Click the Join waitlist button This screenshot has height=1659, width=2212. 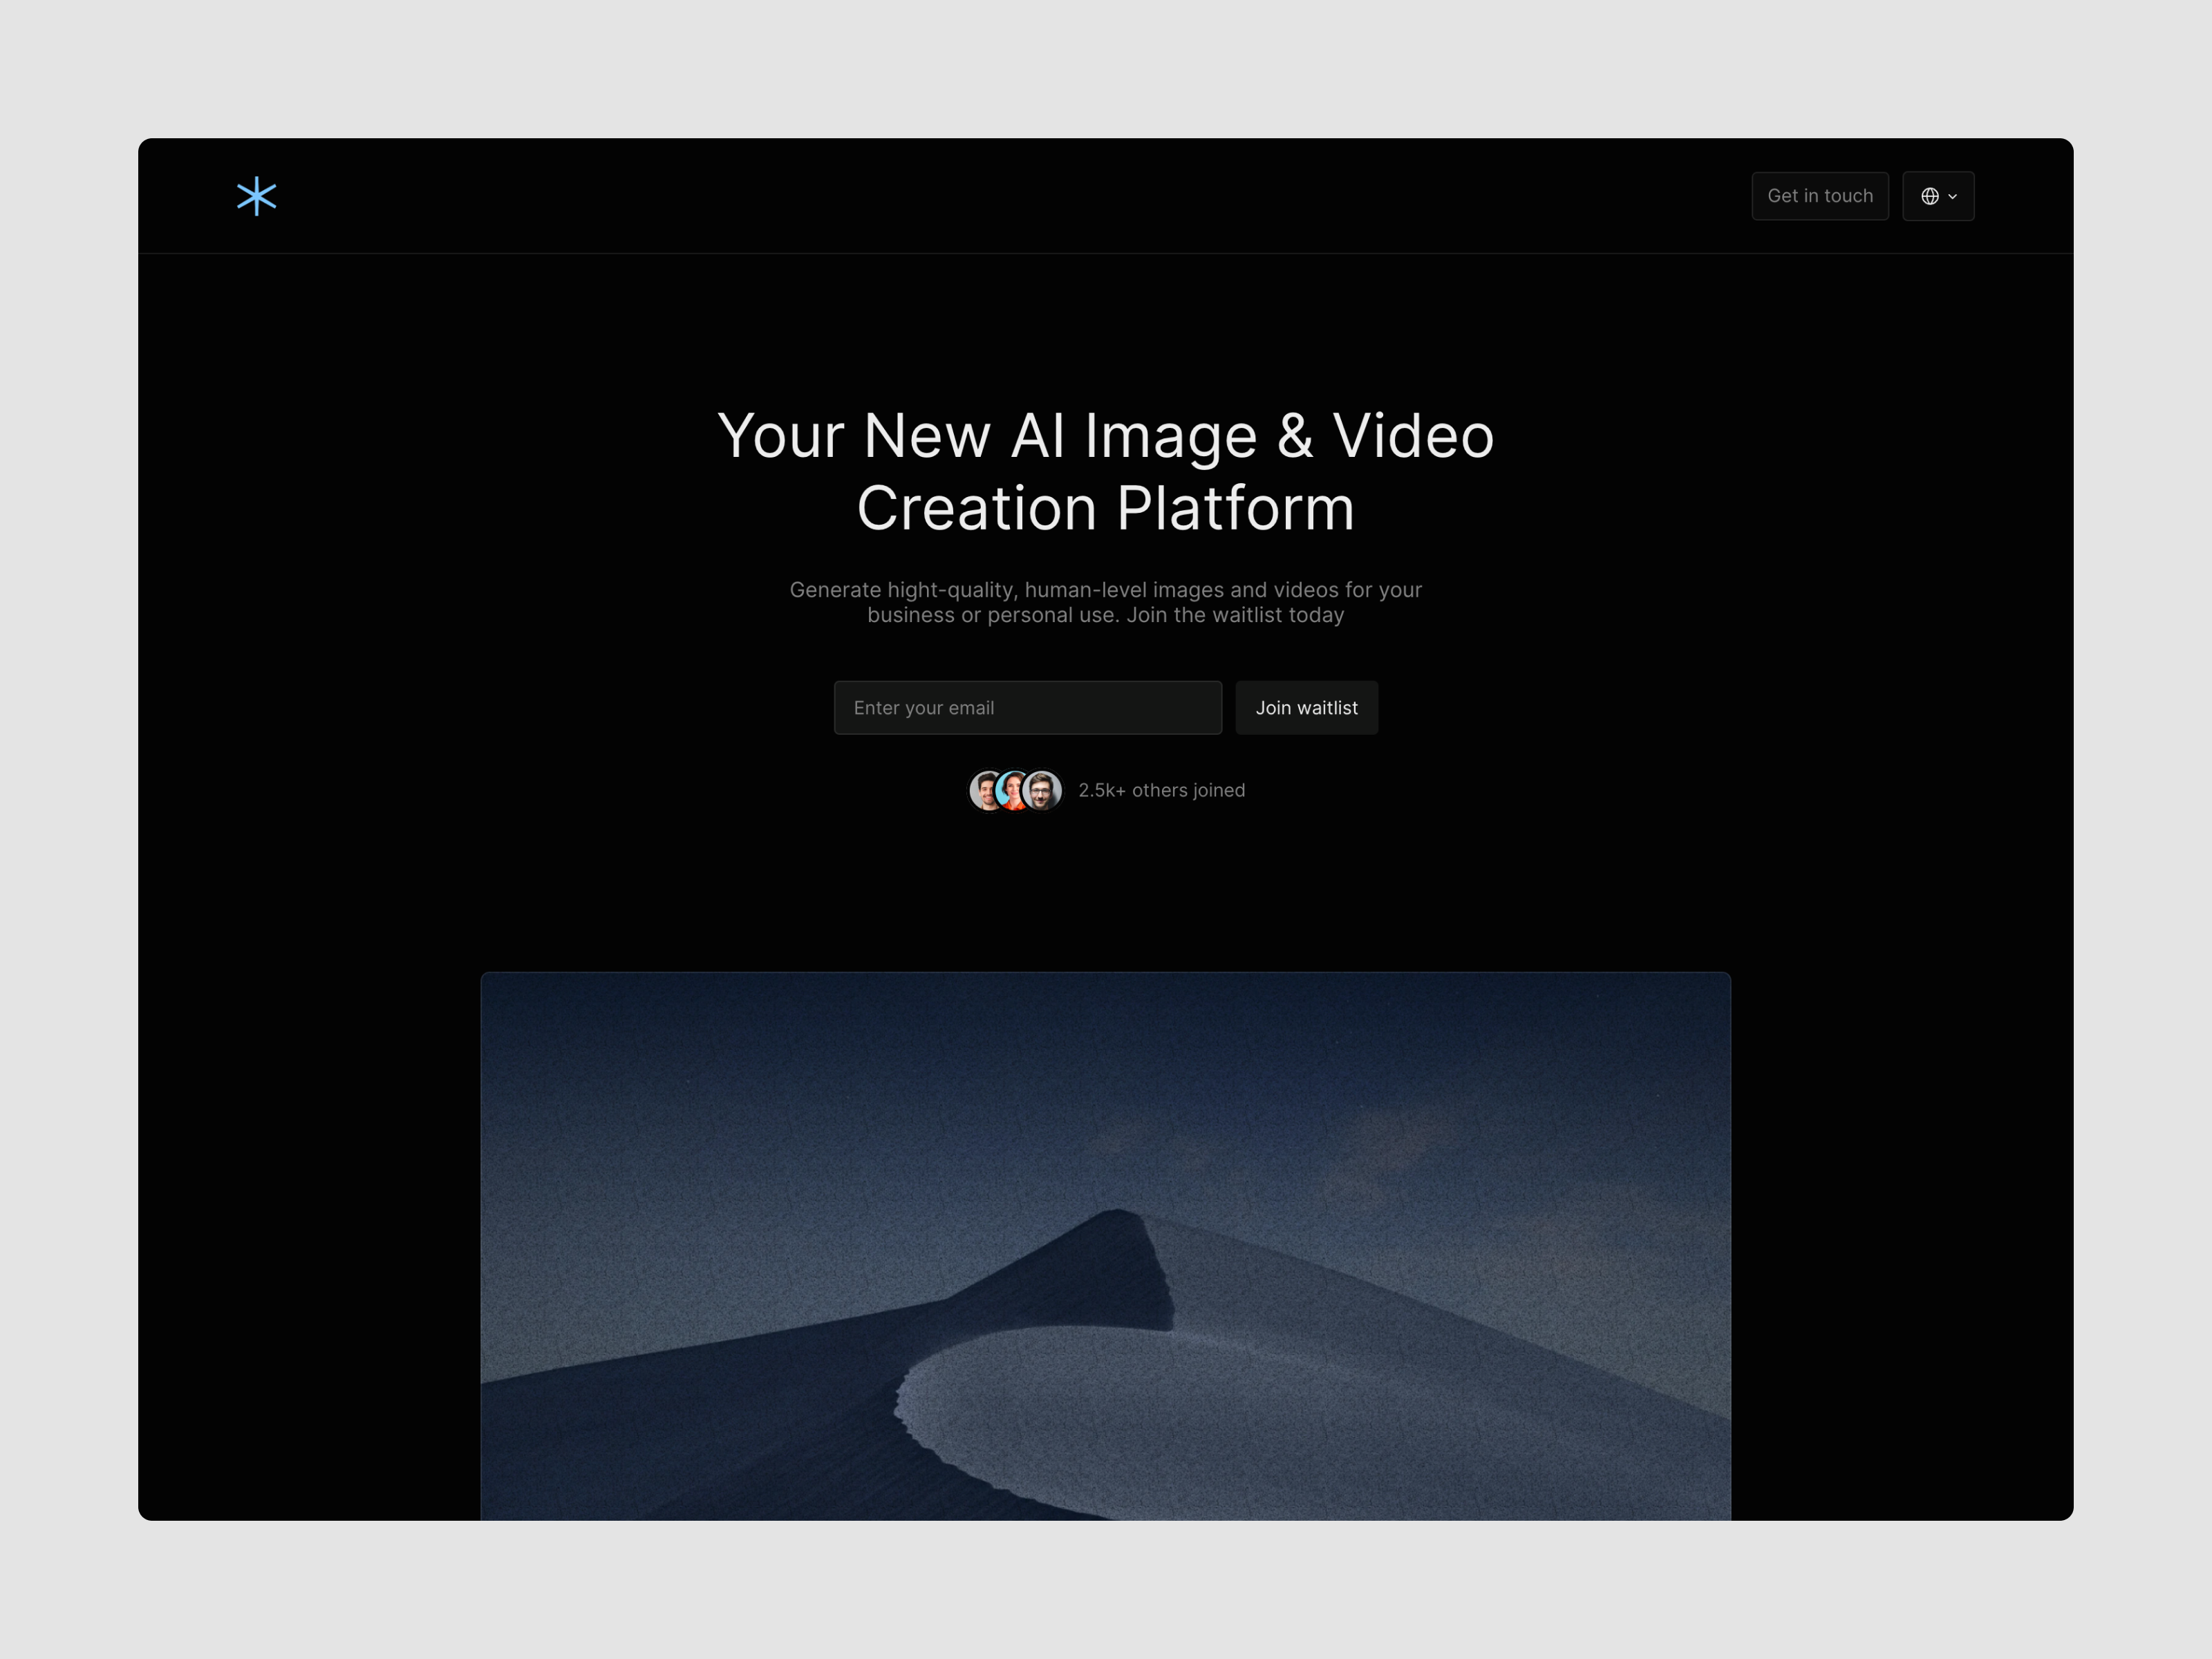[1306, 708]
